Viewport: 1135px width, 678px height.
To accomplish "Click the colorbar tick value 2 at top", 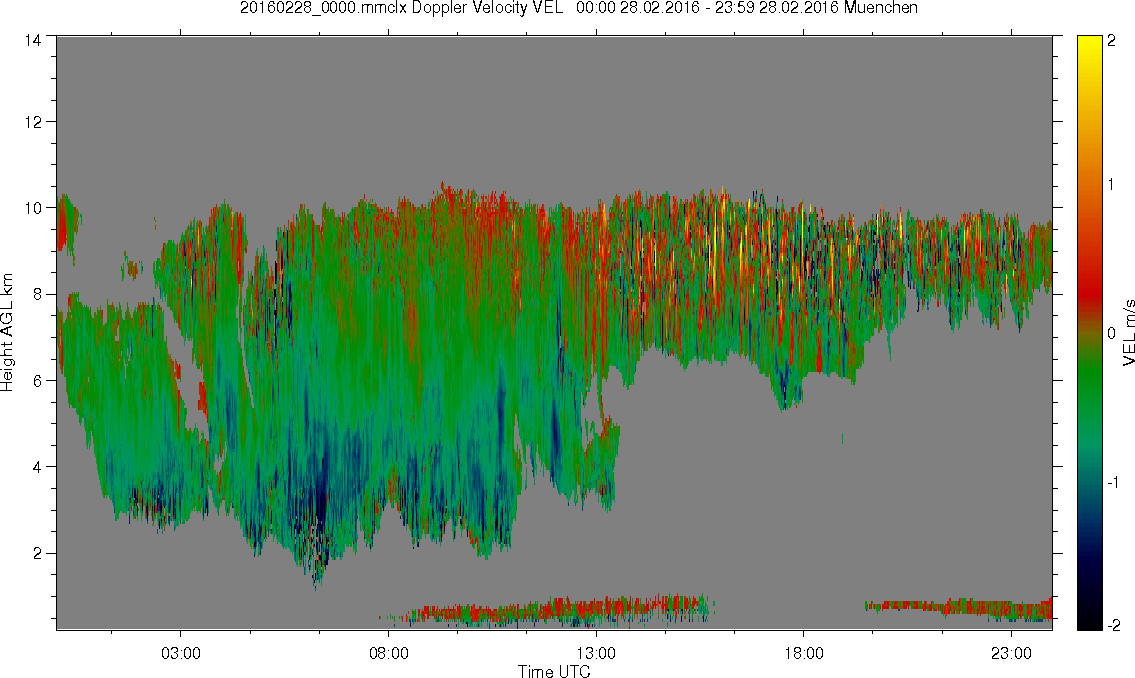I will 1111,41.
